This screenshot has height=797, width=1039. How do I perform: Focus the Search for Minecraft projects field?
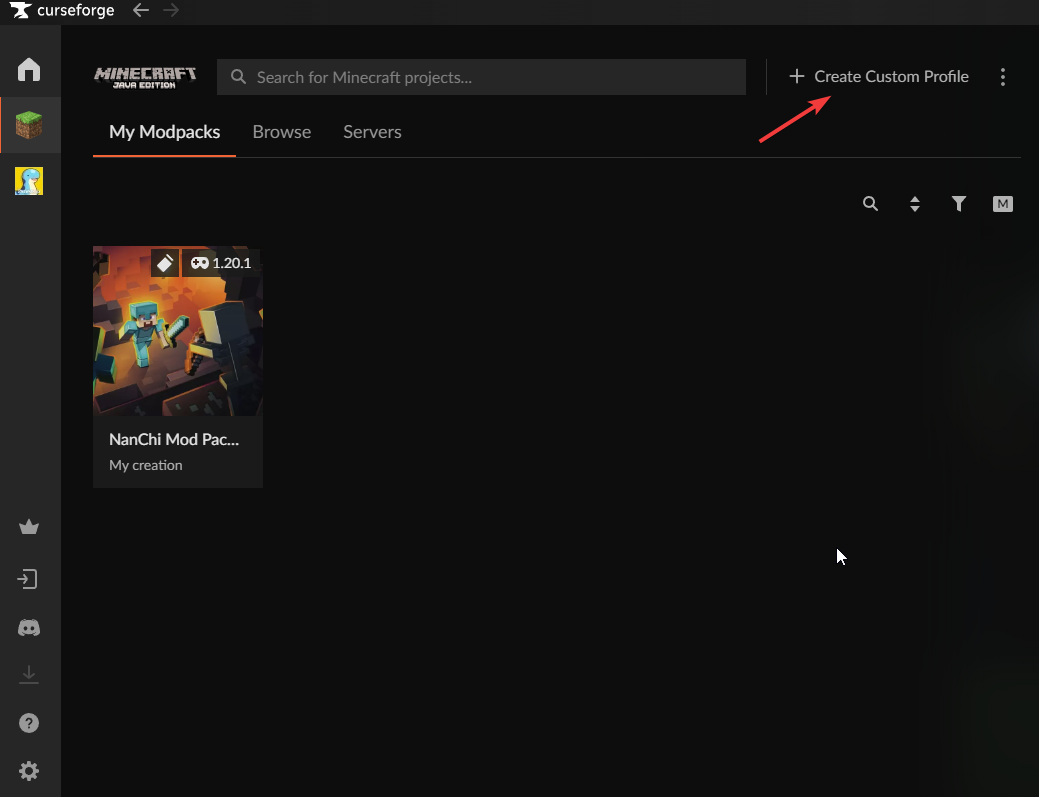(490, 77)
